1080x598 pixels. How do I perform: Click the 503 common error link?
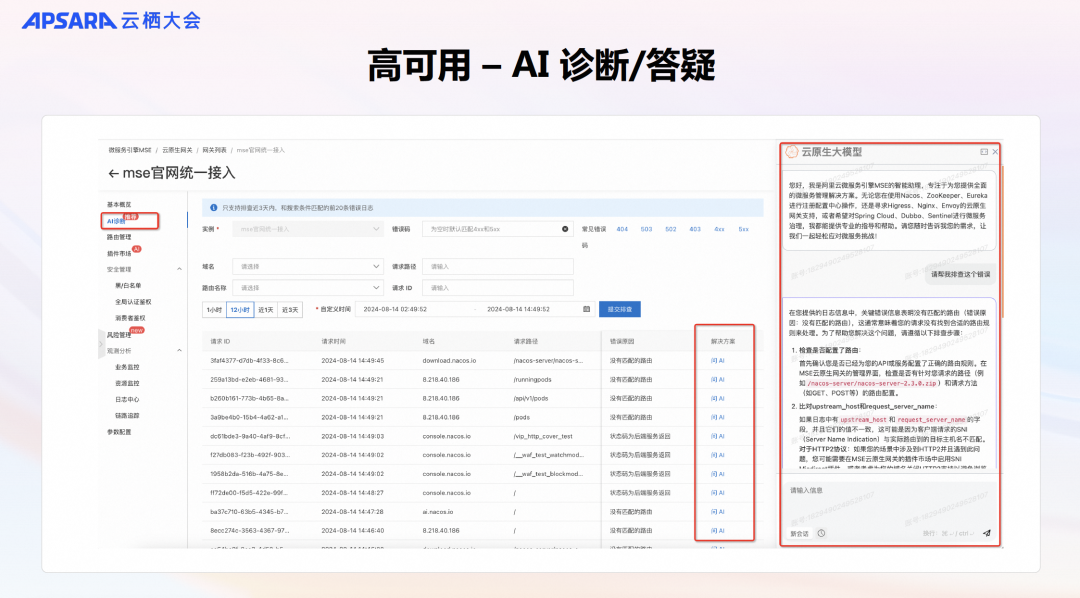(x=646, y=229)
